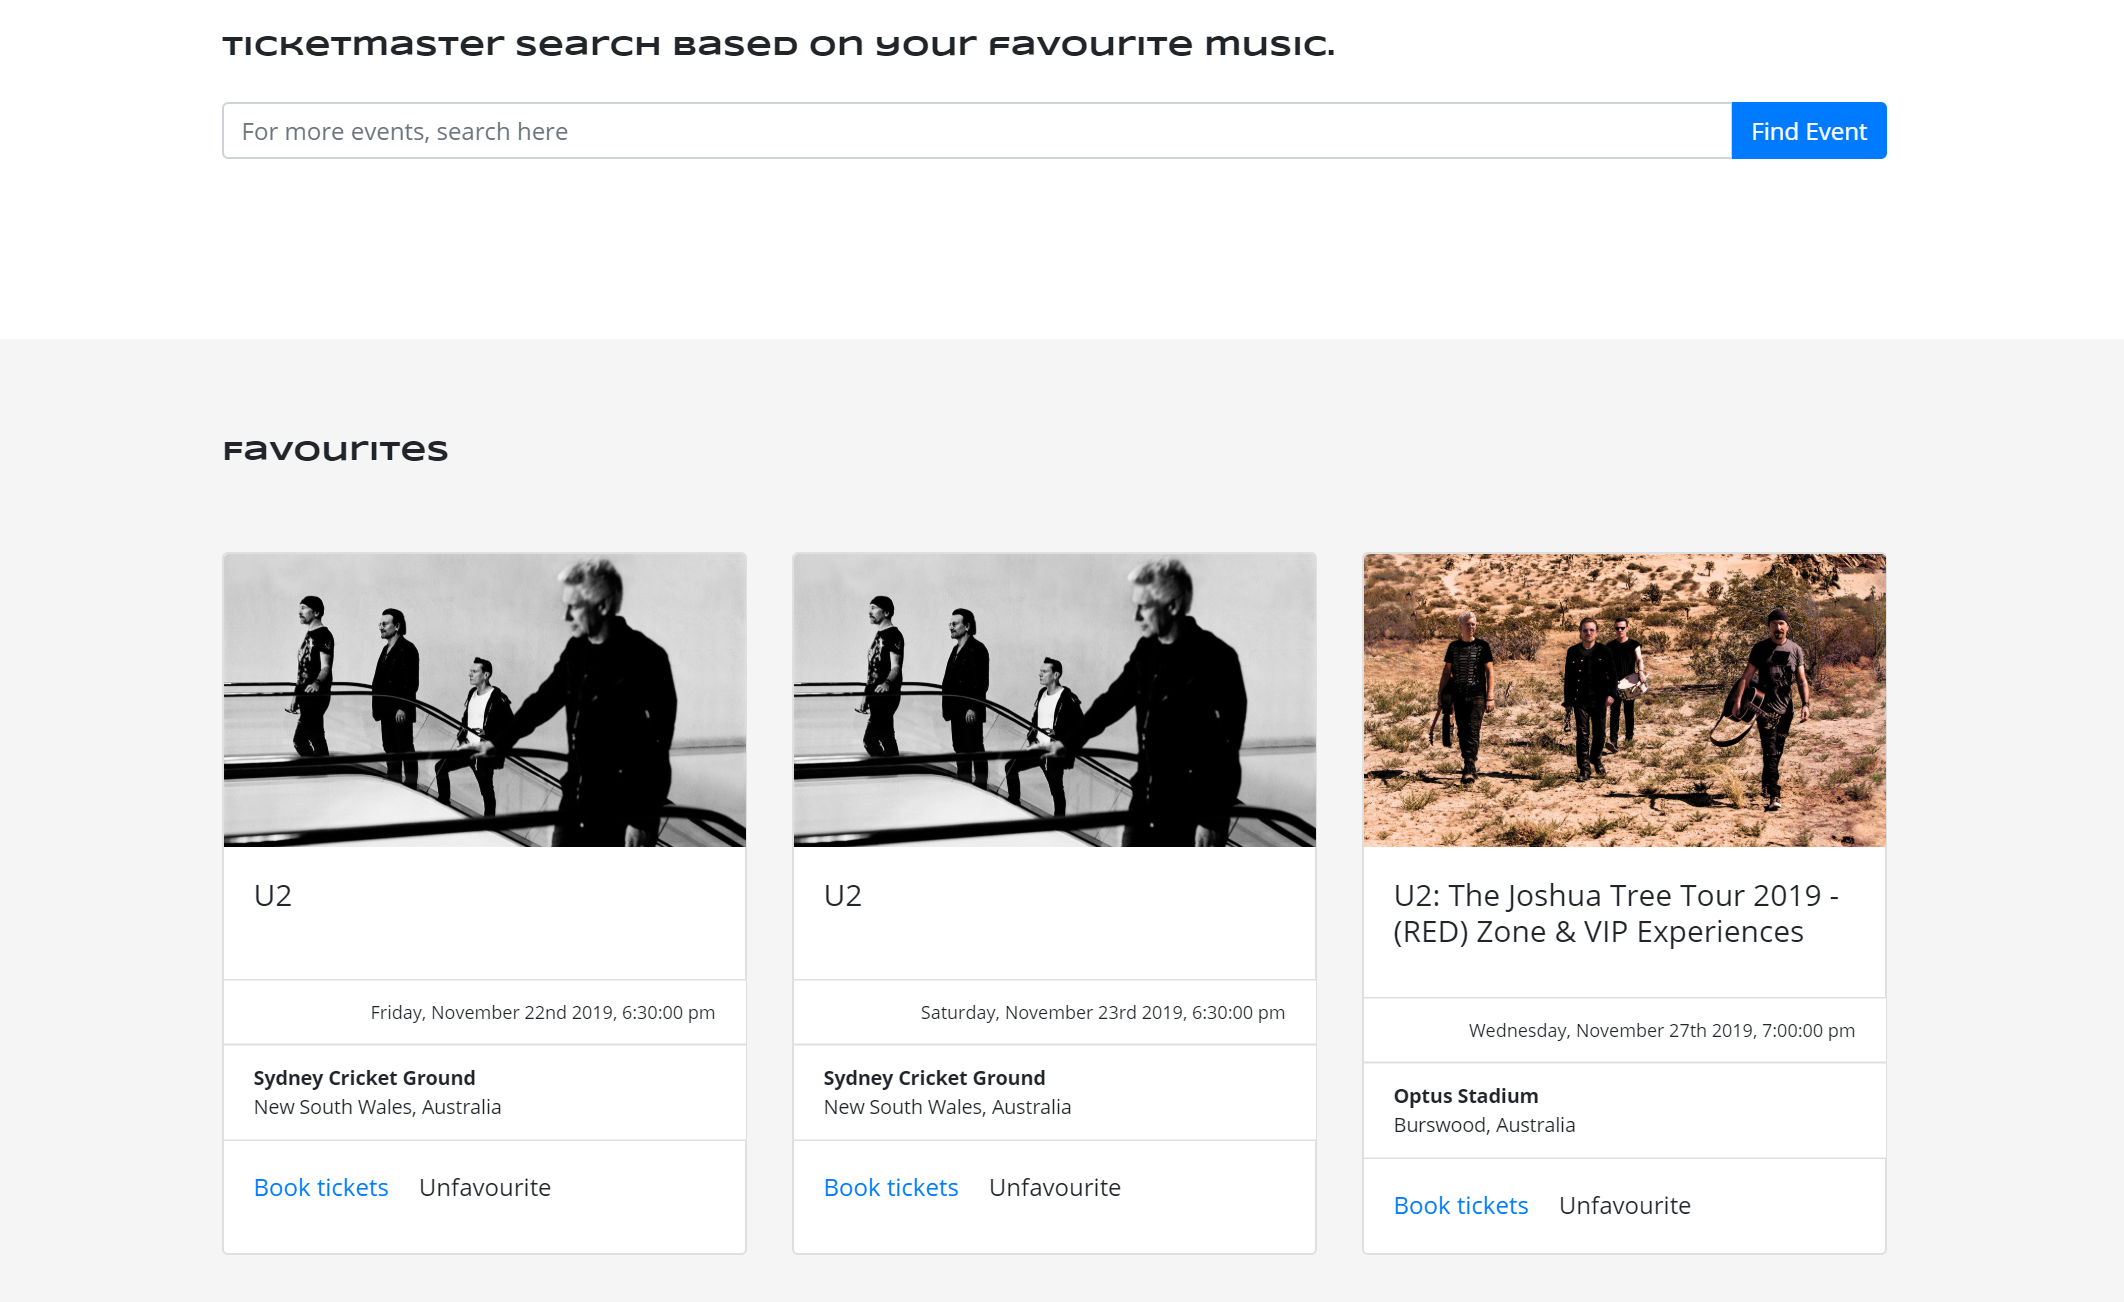Book tickets for the Friday U2 show
Screen dimensions: 2124x1302
[321, 1187]
